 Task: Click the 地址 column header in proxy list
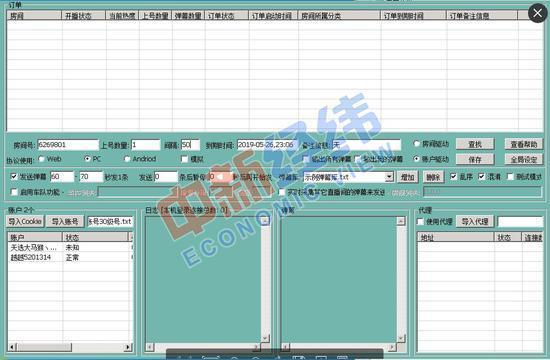(x=455, y=237)
